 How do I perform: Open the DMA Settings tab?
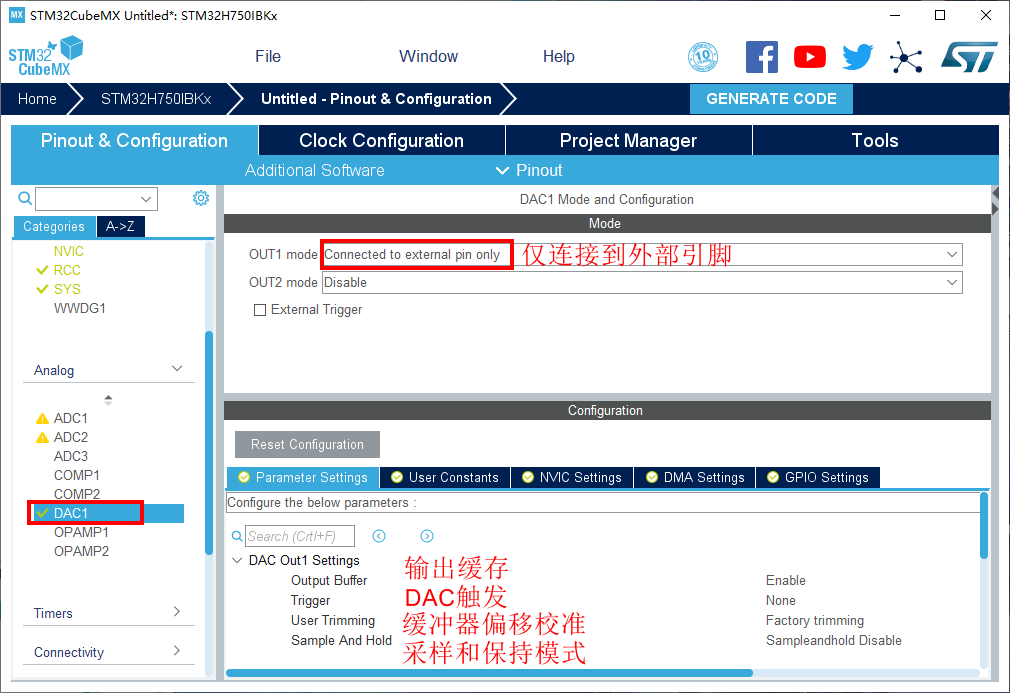tap(695, 478)
